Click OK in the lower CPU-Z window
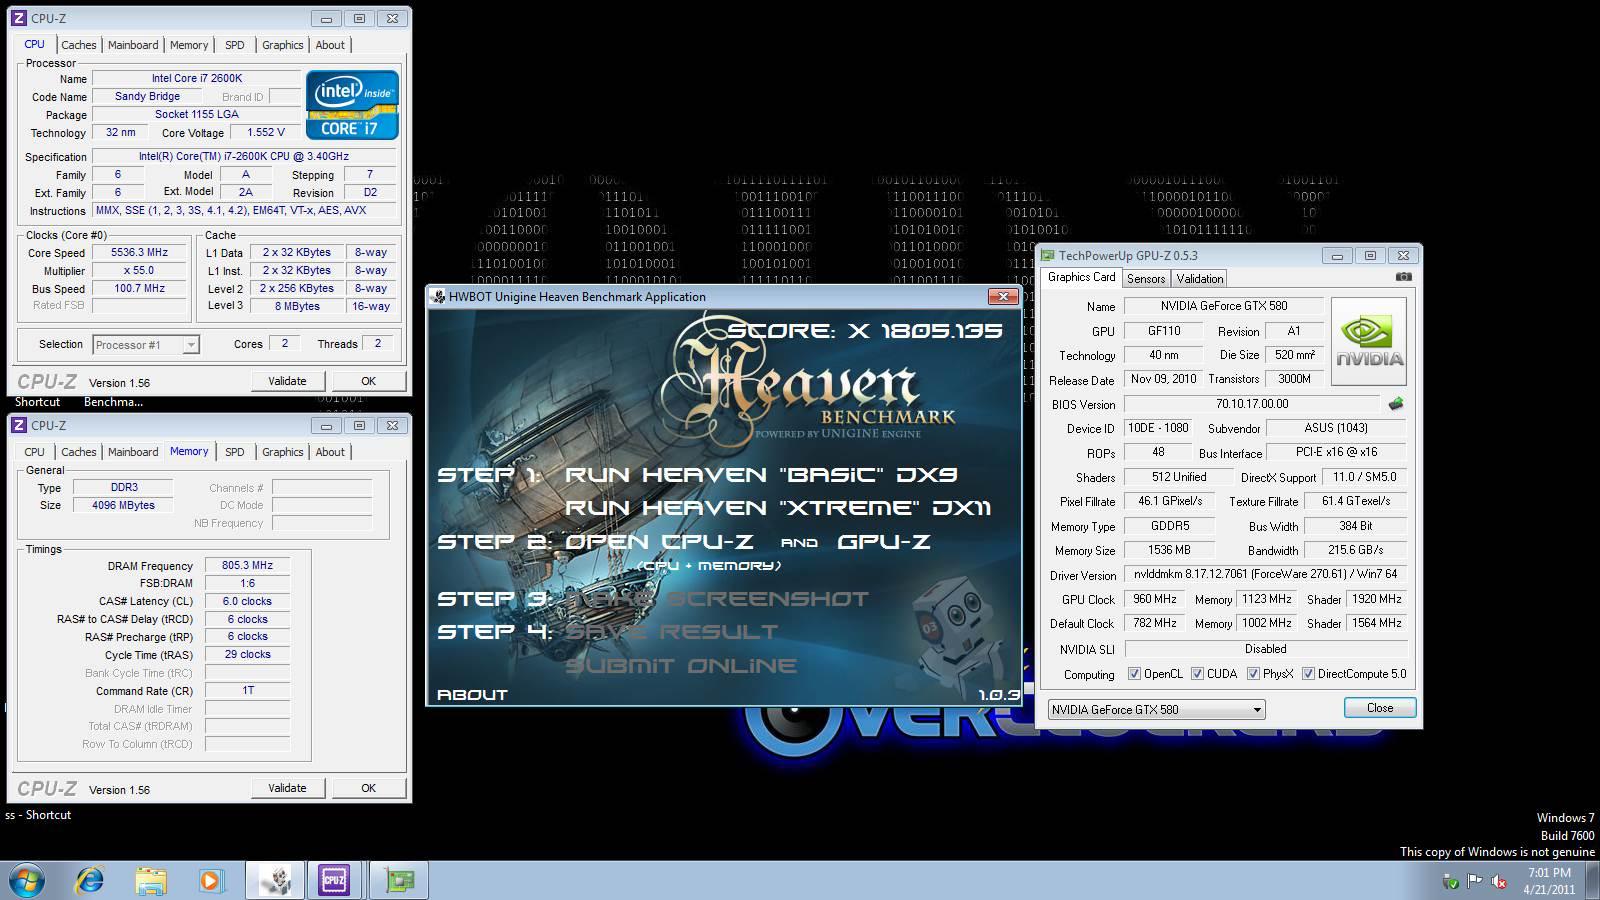This screenshot has width=1600, height=900. pyautogui.click(x=368, y=788)
